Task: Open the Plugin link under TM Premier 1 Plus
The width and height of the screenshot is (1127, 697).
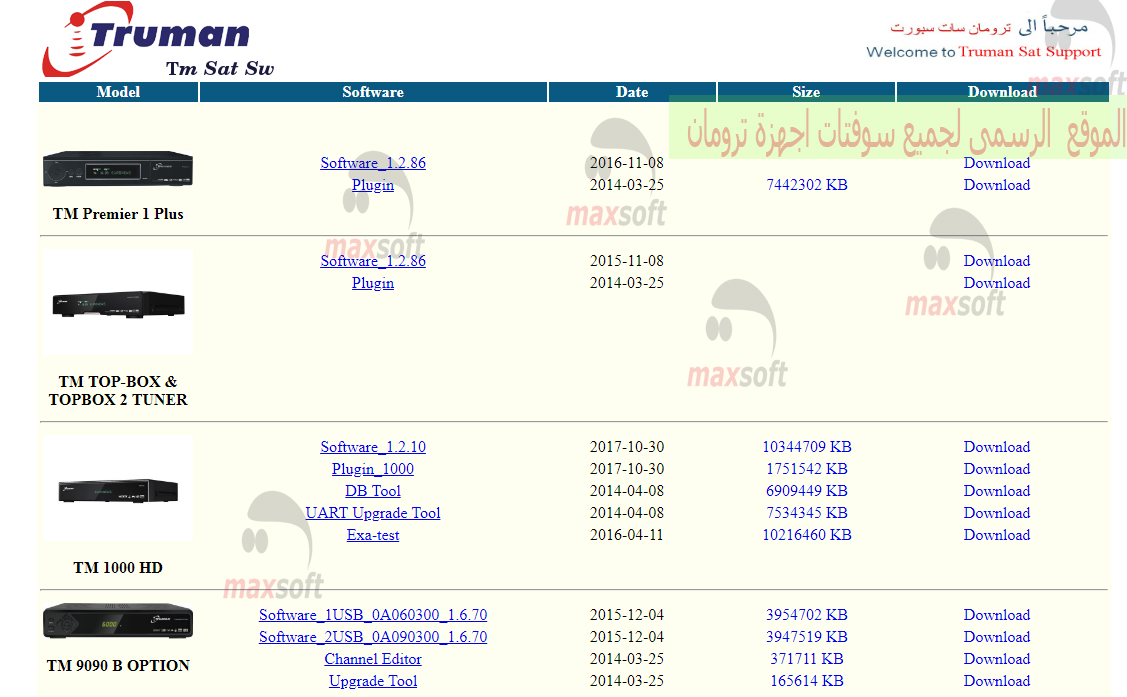Action: pos(373,185)
